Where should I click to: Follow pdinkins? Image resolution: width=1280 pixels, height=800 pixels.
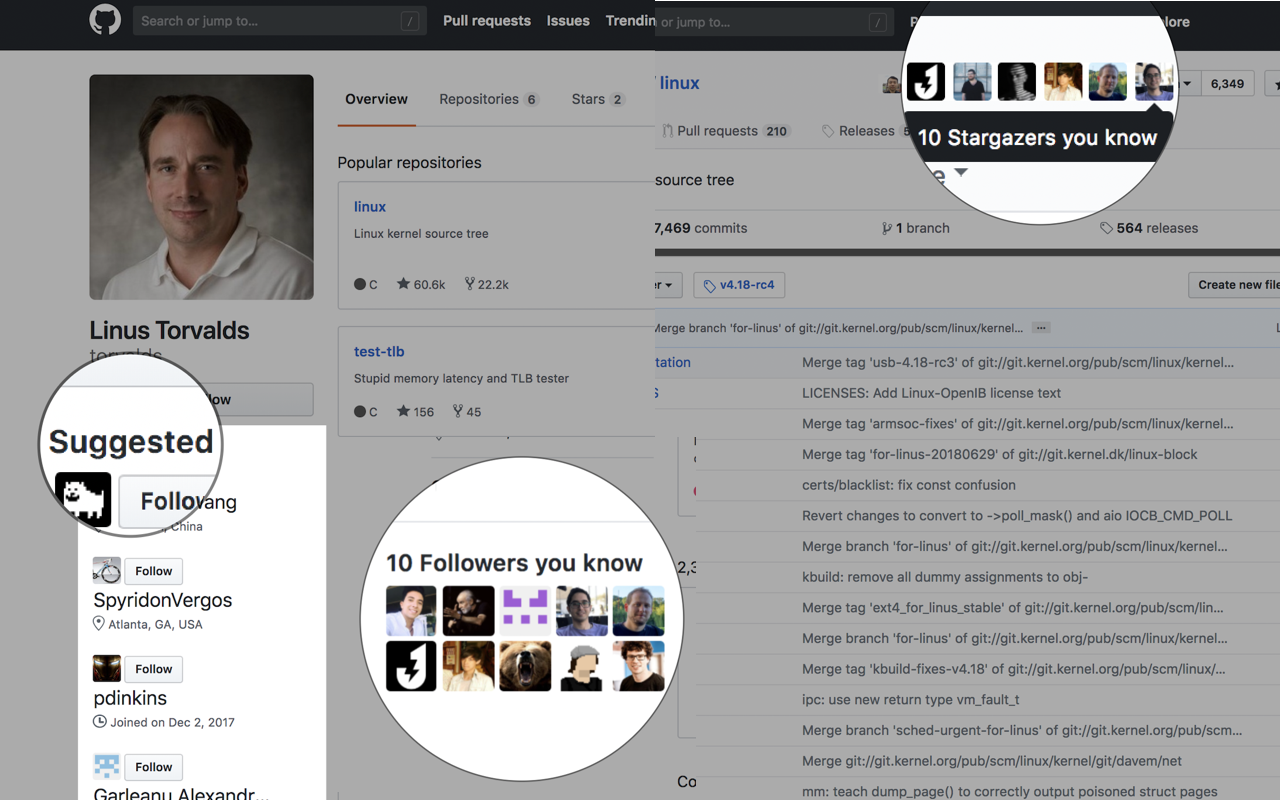[x=154, y=669]
